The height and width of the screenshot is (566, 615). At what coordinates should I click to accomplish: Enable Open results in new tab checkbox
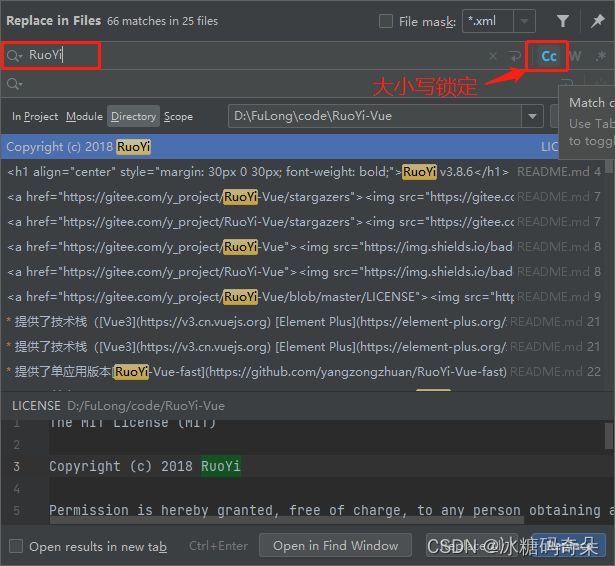pos(16,546)
